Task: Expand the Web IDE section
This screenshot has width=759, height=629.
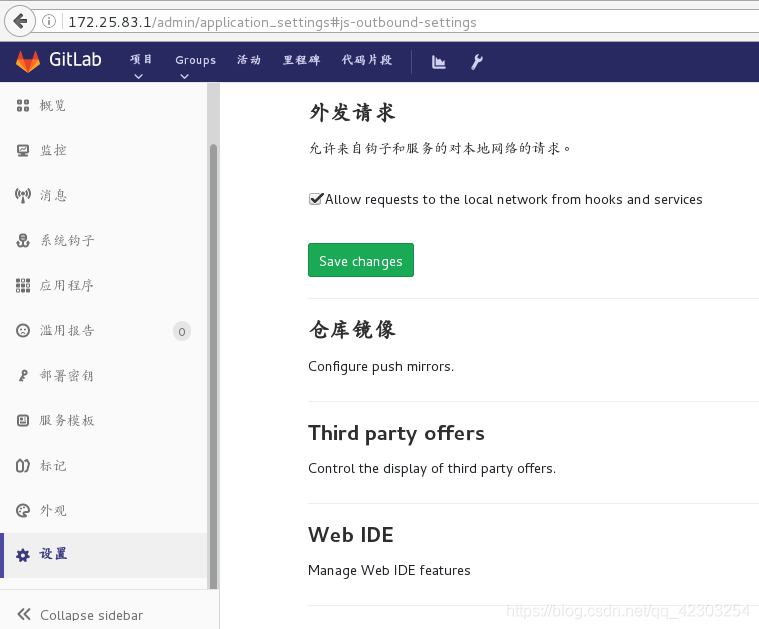Action: pos(350,535)
